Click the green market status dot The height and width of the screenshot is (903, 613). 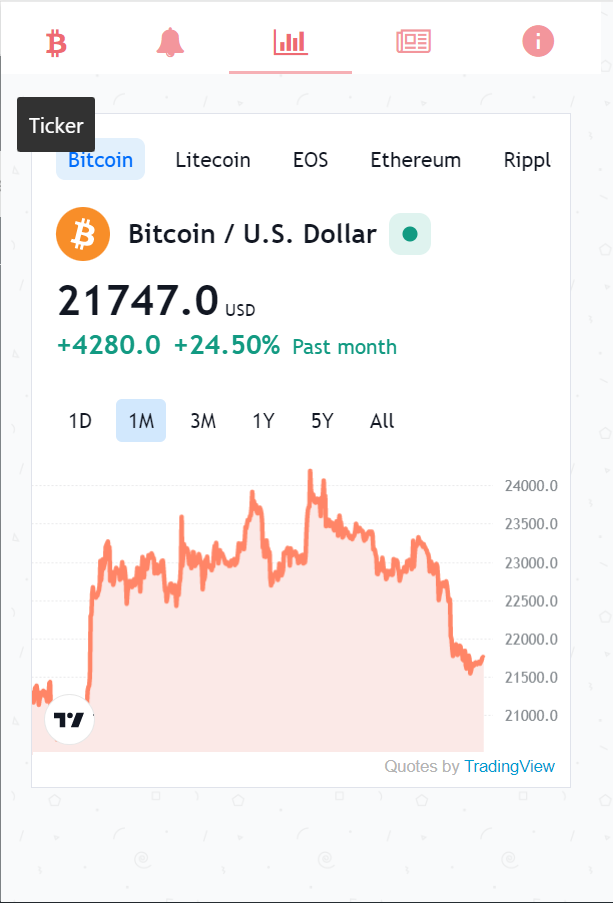tap(409, 234)
